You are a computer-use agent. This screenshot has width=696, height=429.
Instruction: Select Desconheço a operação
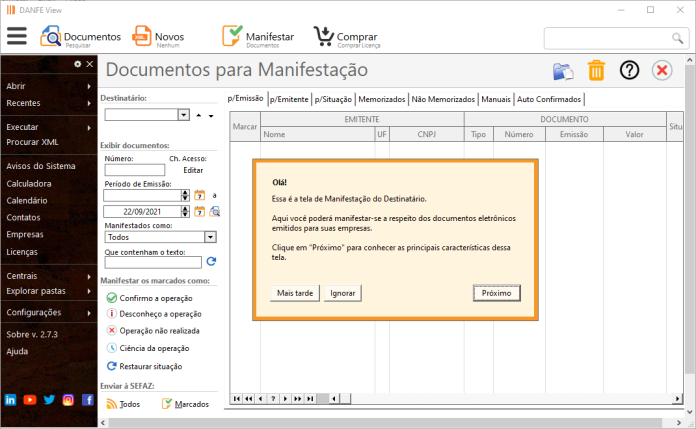(x=154, y=314)
